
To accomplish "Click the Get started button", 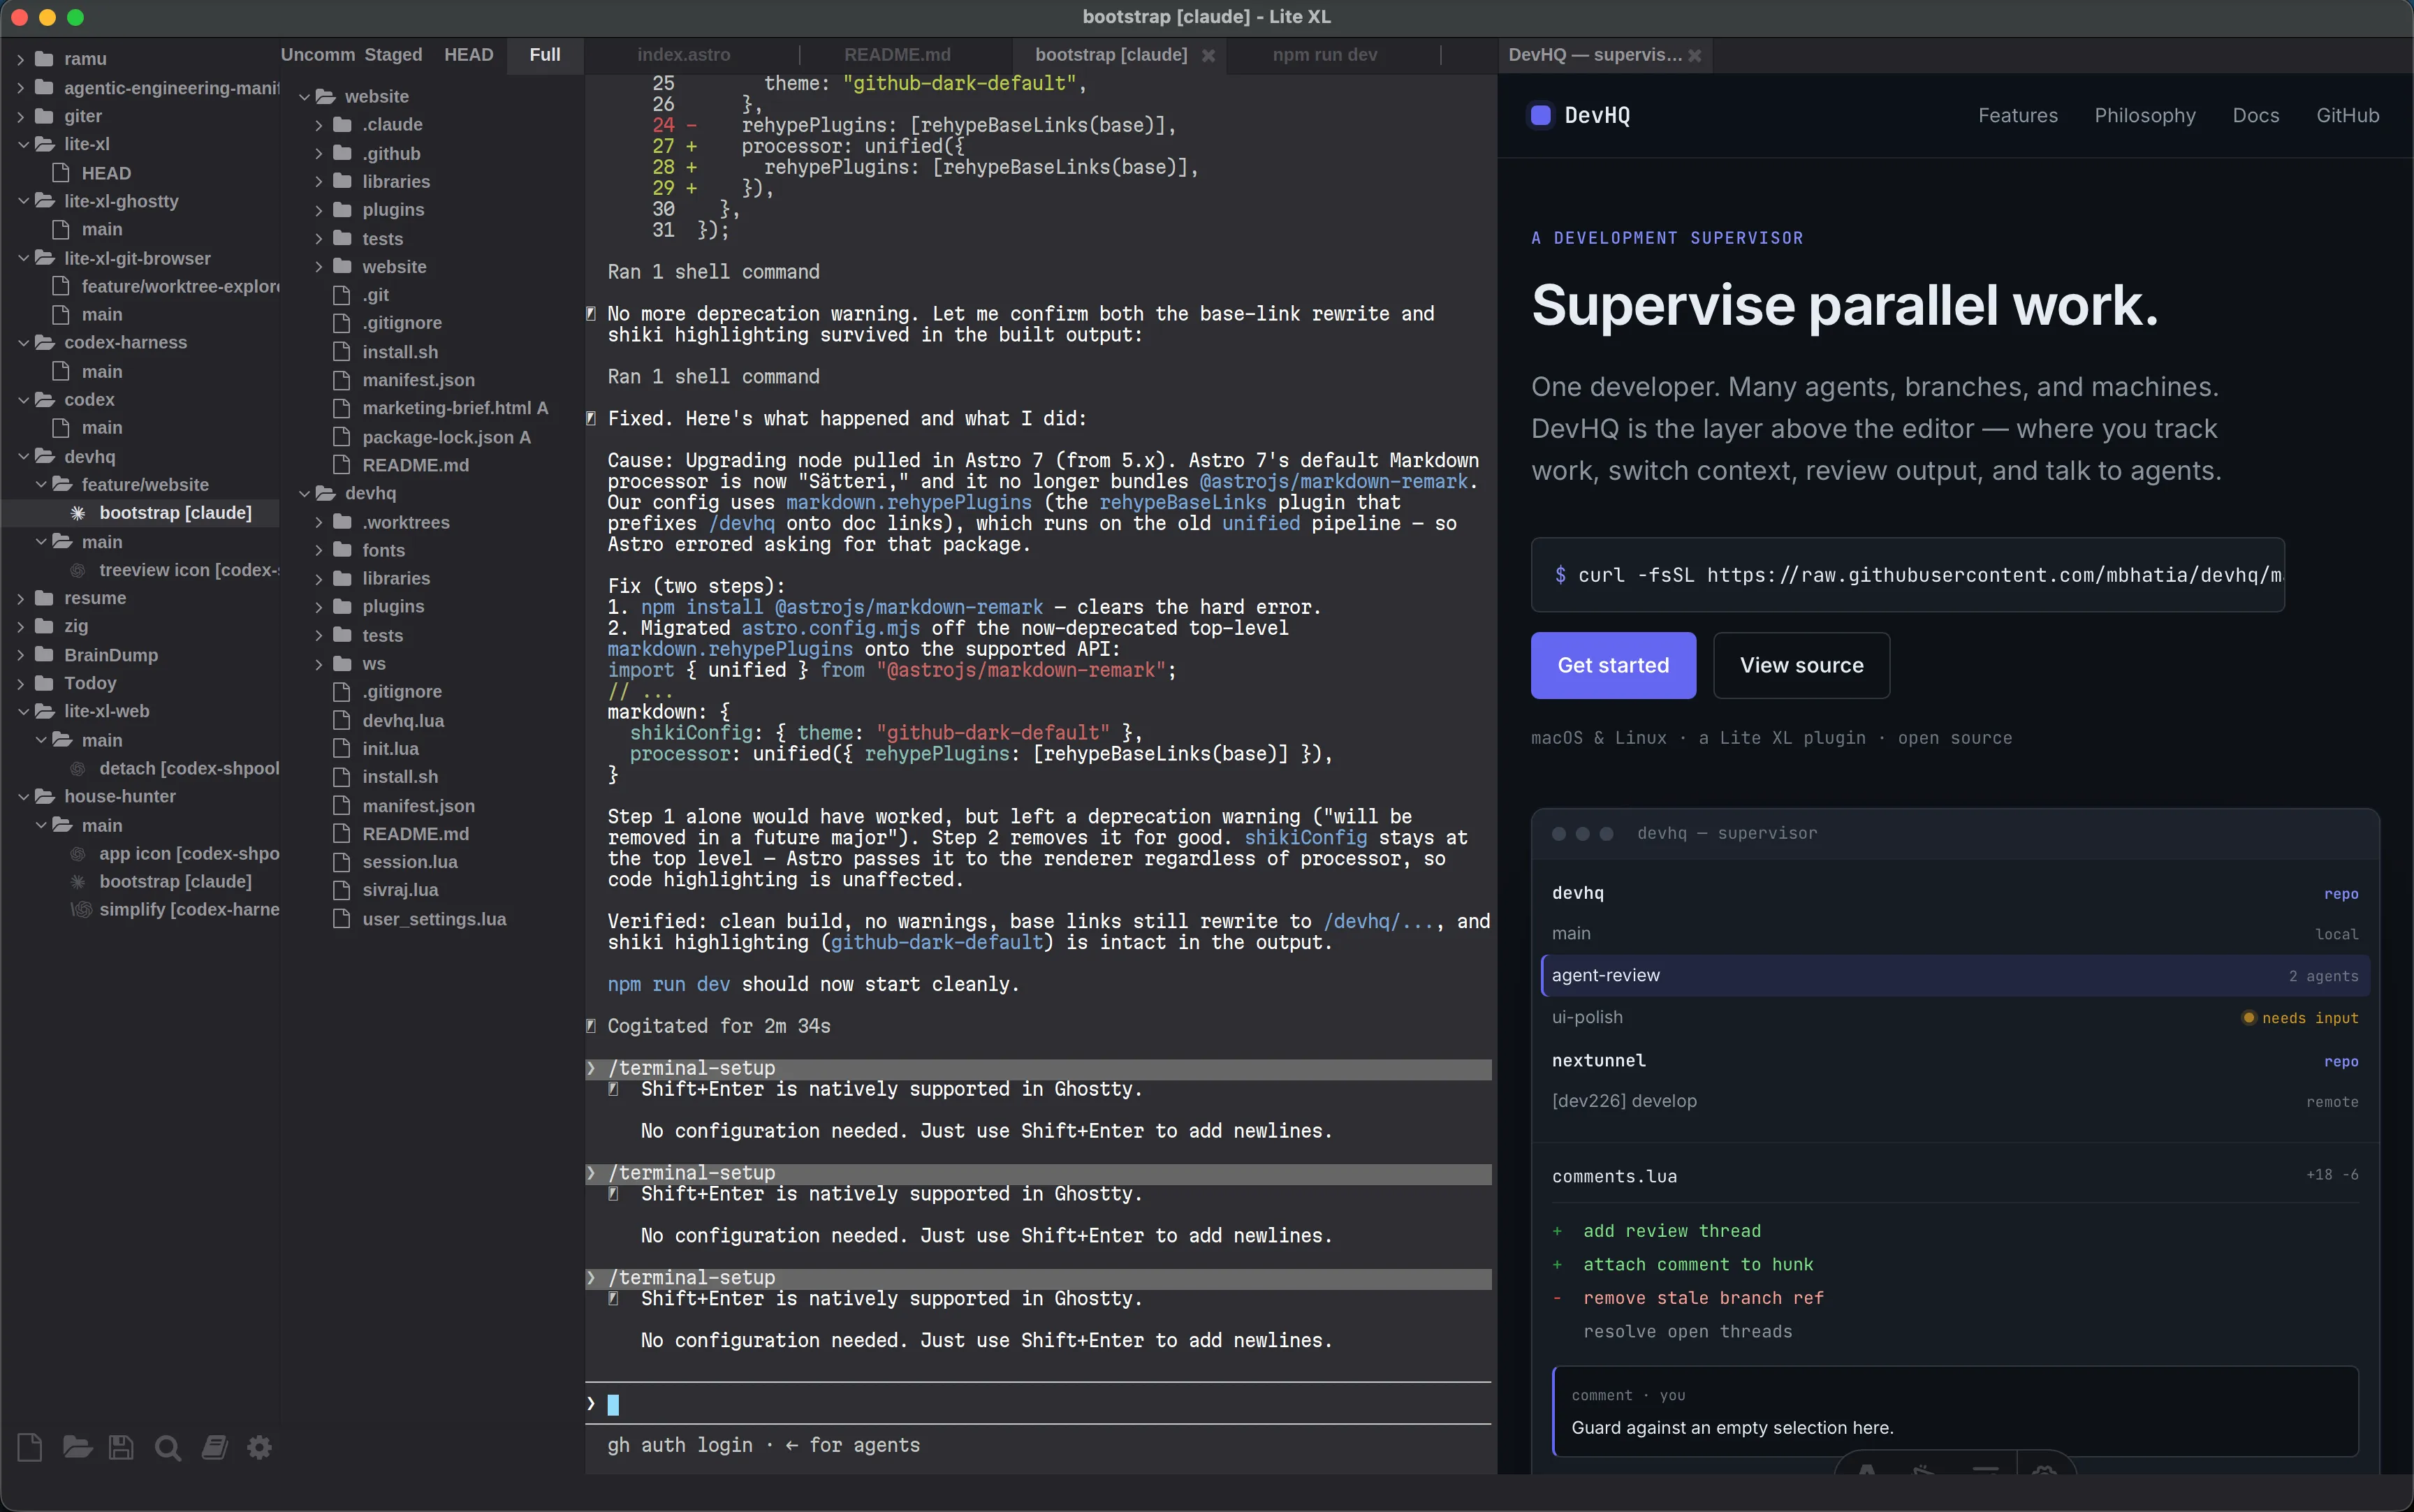I will 1613,665.
